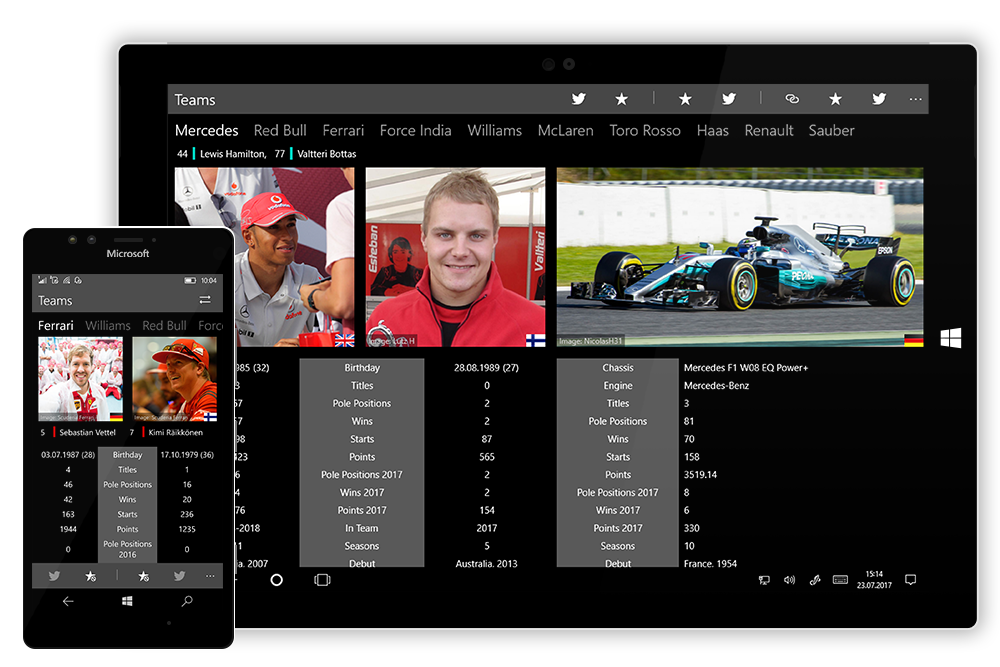Tap the Williams tab on the phone
Screen dimensions: 1000x667
108,325
